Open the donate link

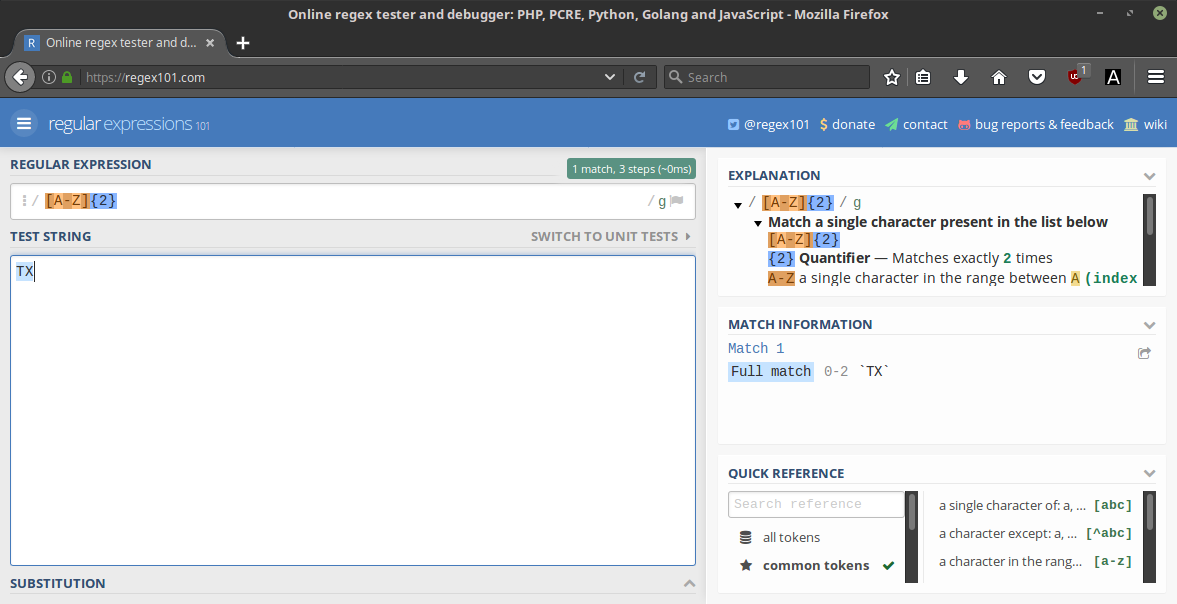847,125
